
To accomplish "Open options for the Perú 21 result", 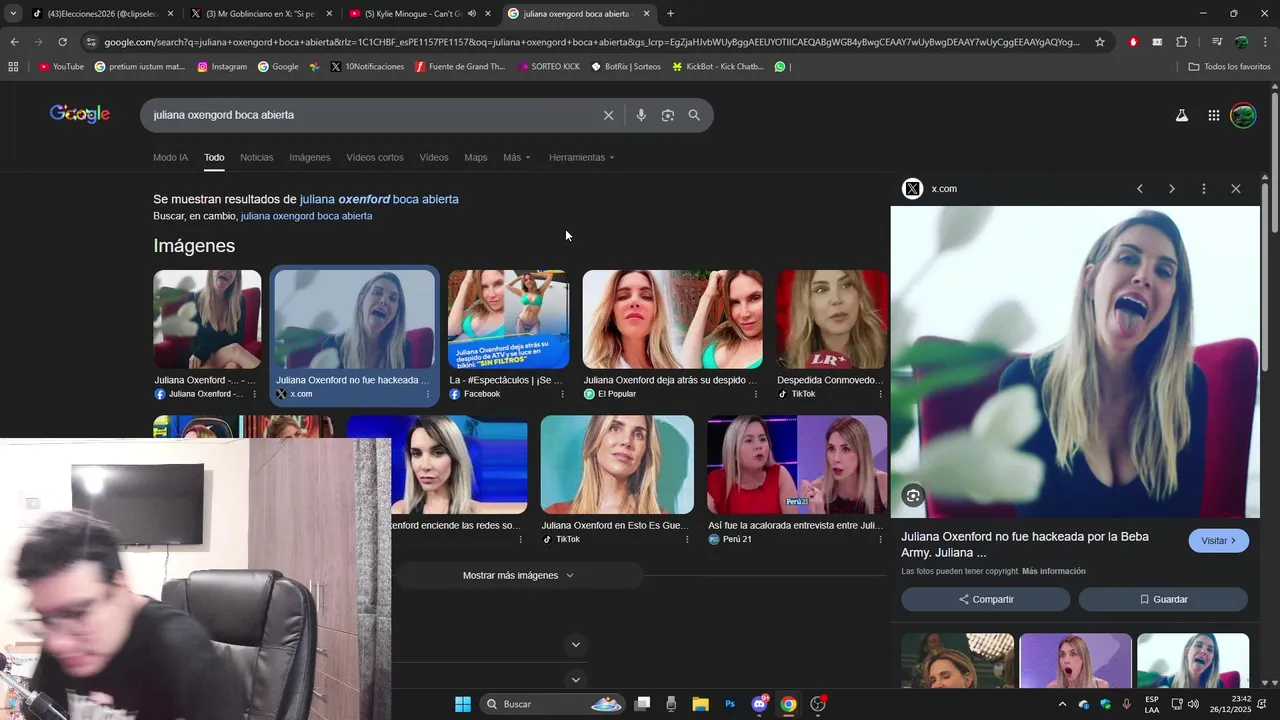I will pyautogui.click(x=880, y=539).
